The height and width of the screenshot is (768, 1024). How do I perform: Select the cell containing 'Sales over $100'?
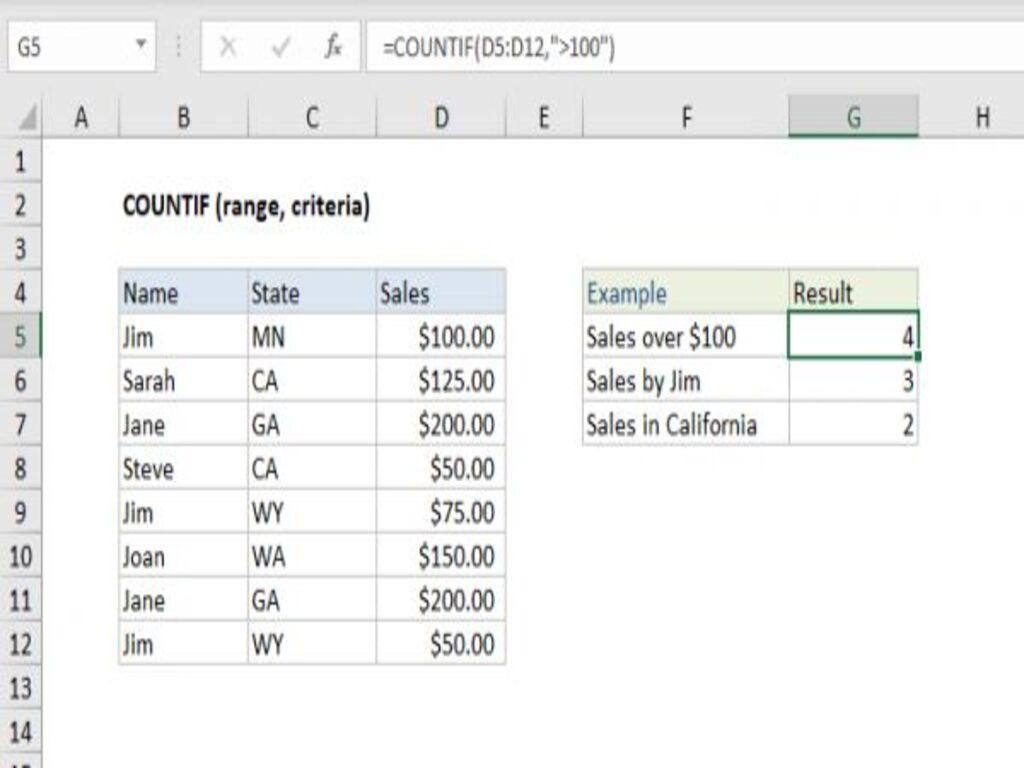tap(660, 337)
